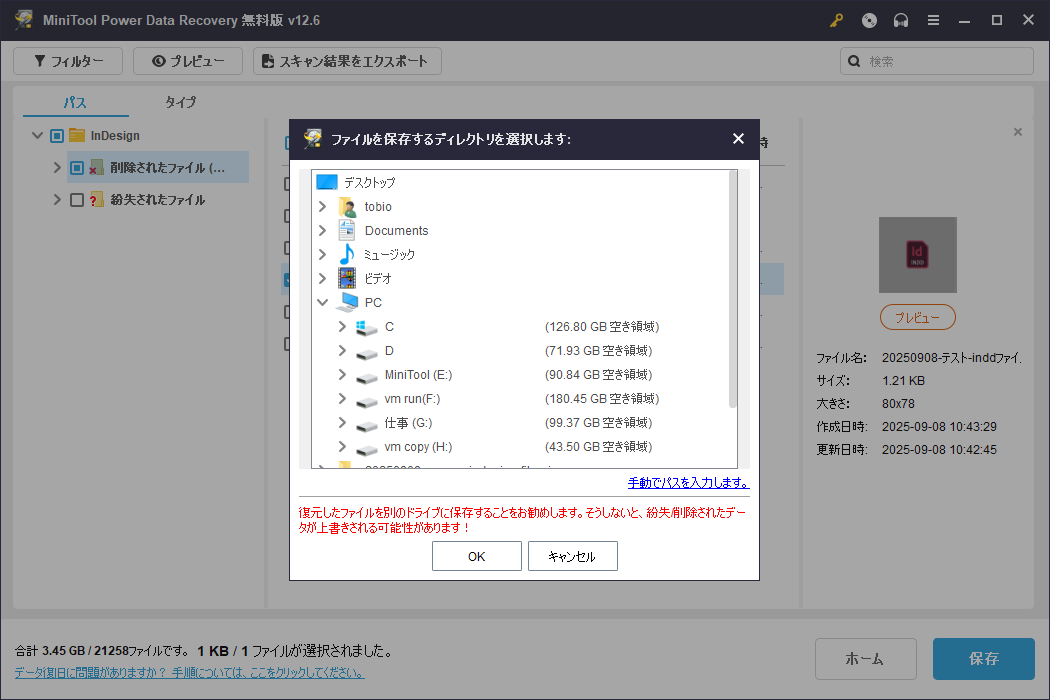Click the 手動でパスを入力します link
This screenshot has height=700, width=1050.
[x=688, y=482]
